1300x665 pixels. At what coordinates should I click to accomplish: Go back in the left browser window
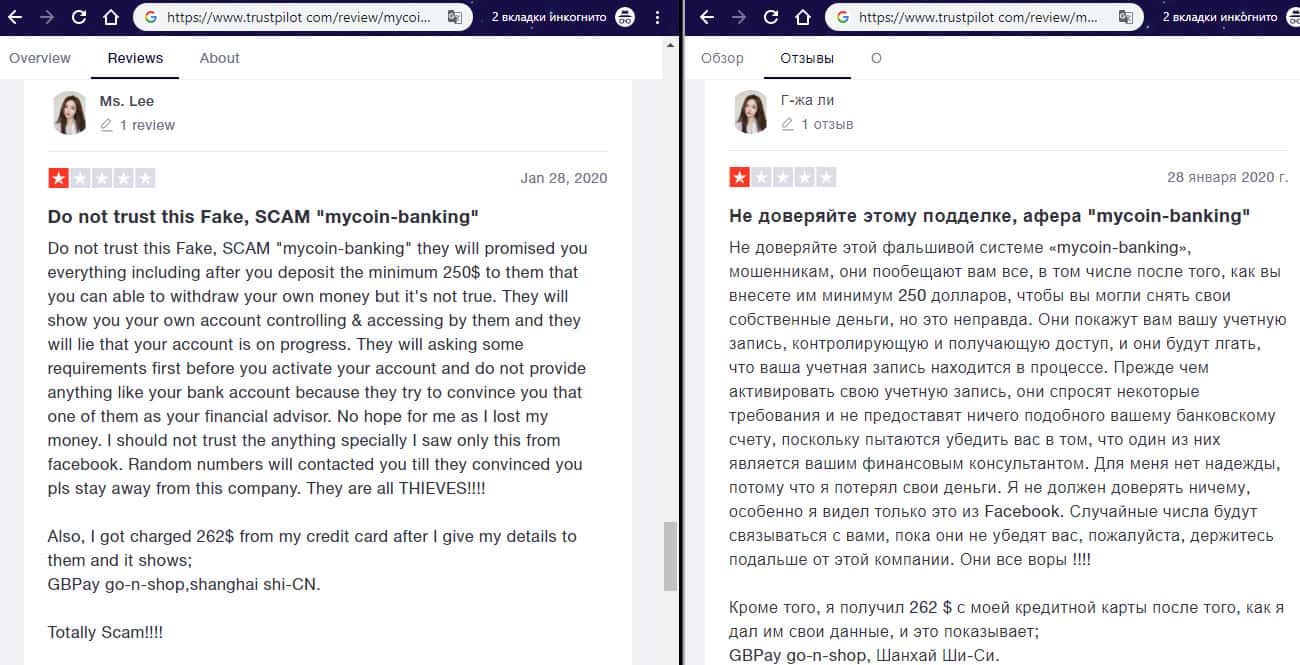click(15, 17)
